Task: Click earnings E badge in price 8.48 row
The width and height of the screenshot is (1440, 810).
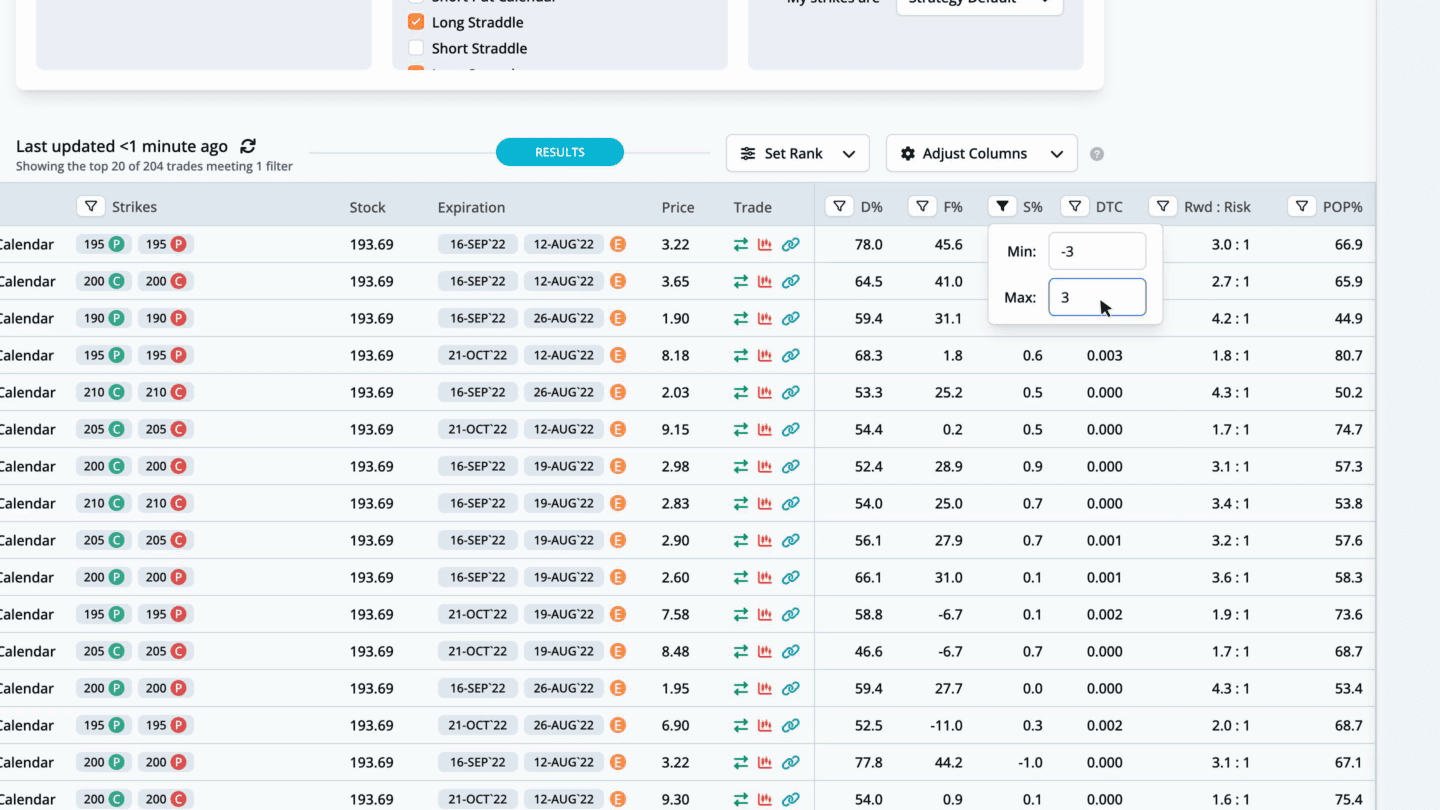Action: tap(618, 652)
